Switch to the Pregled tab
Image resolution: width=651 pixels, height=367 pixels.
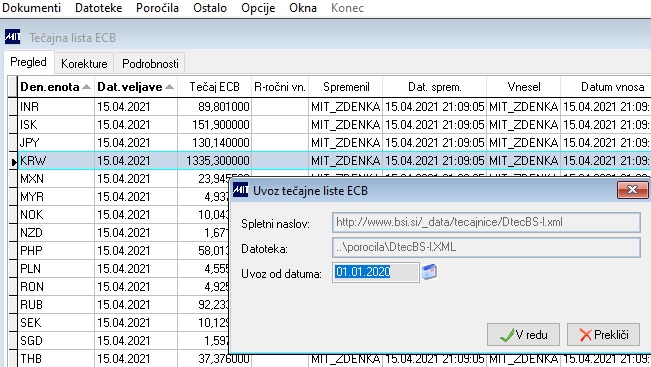point(28,62)
